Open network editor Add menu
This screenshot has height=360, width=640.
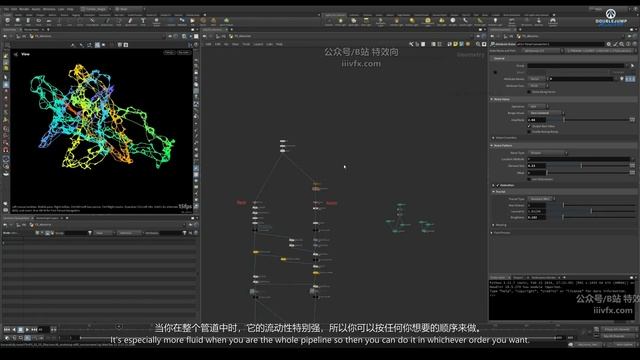point(208,44)
